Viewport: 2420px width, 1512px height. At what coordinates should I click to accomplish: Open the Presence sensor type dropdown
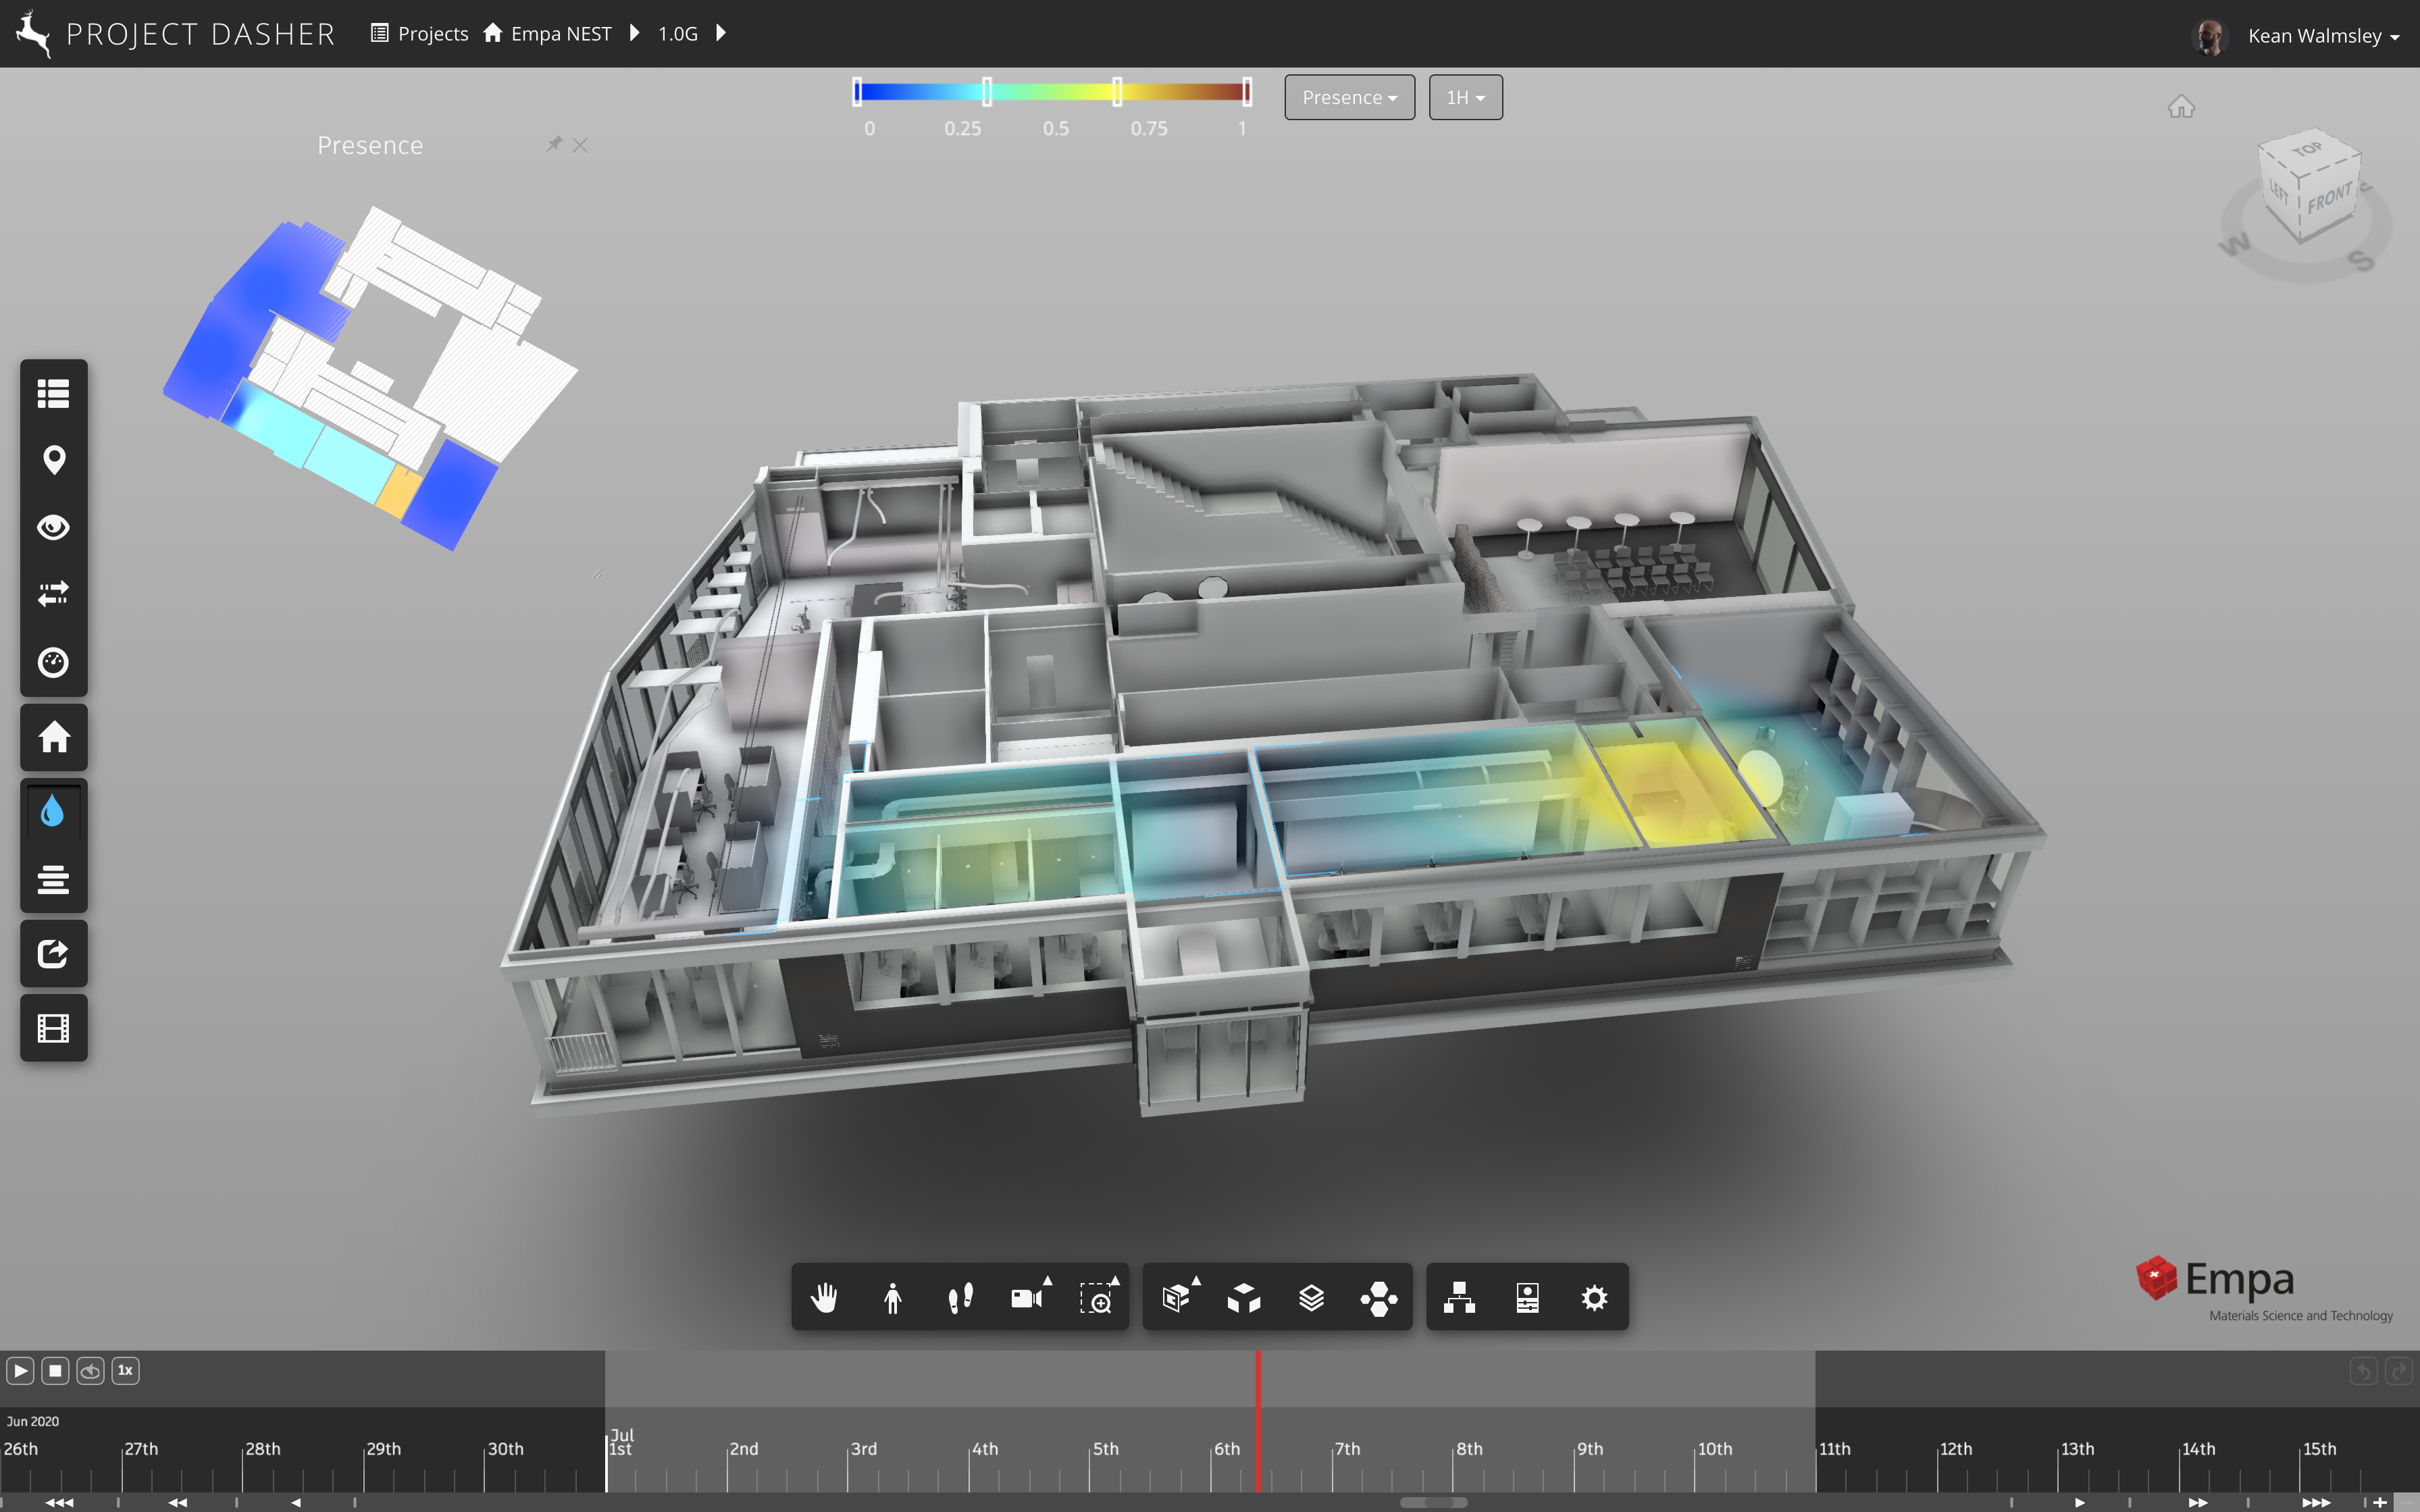click(x=1348, y=97)
